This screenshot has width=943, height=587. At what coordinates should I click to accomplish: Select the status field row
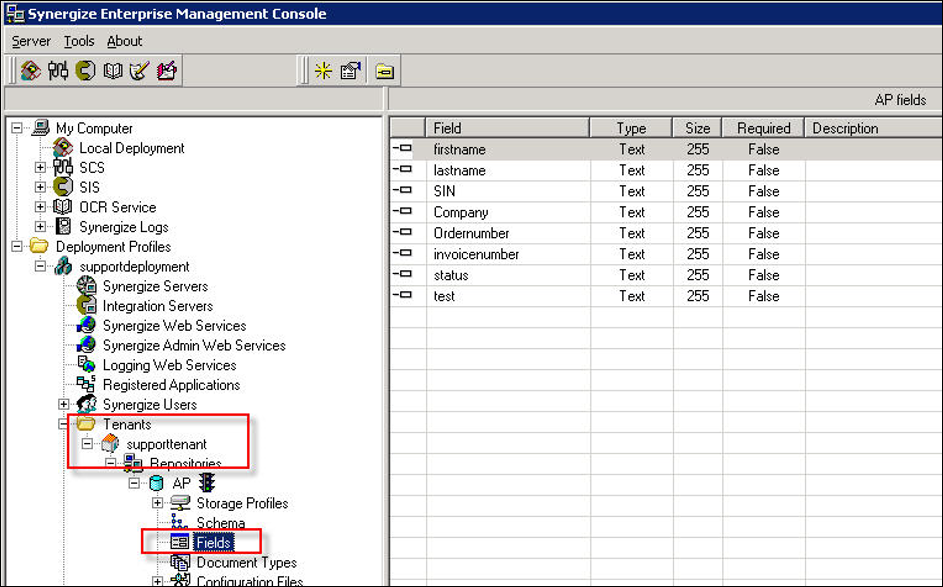pos(666,275)
